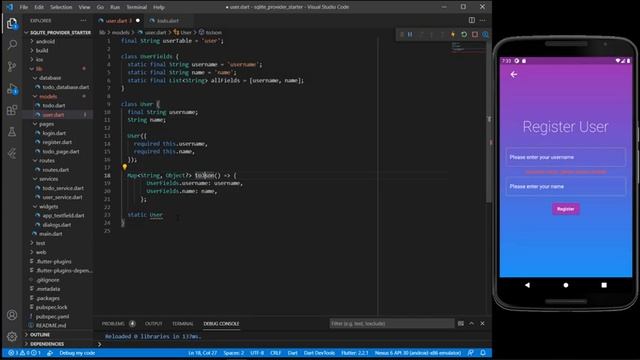Viewport: 640px width, 360px height.
Task: Switch to the TERMINAL panel tab
Action: pos(182,323)
